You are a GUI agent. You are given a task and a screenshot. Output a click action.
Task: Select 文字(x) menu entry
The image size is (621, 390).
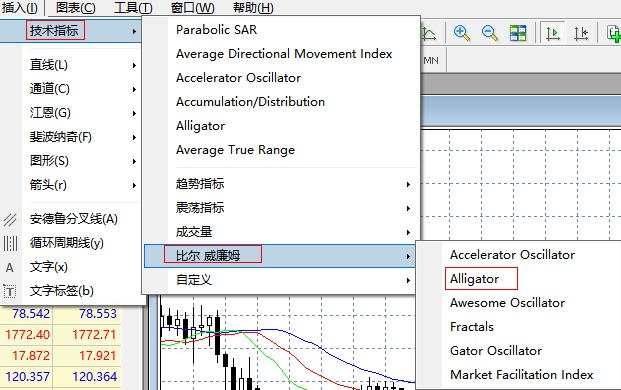(49, 267)
